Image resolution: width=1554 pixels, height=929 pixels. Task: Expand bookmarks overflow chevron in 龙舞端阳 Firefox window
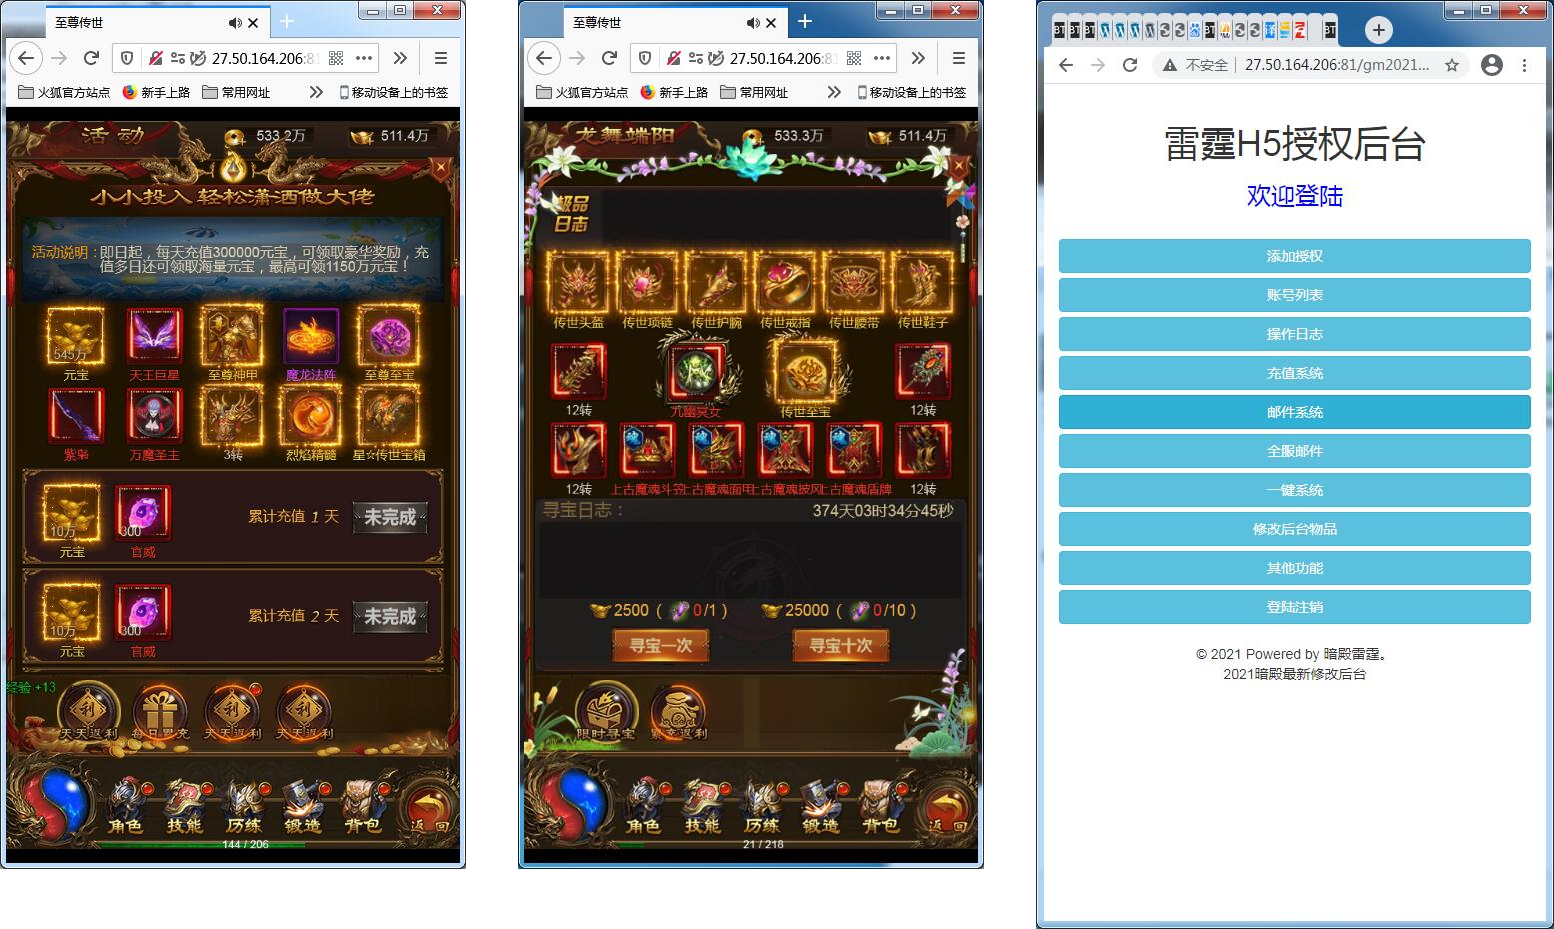pos(834,92)
